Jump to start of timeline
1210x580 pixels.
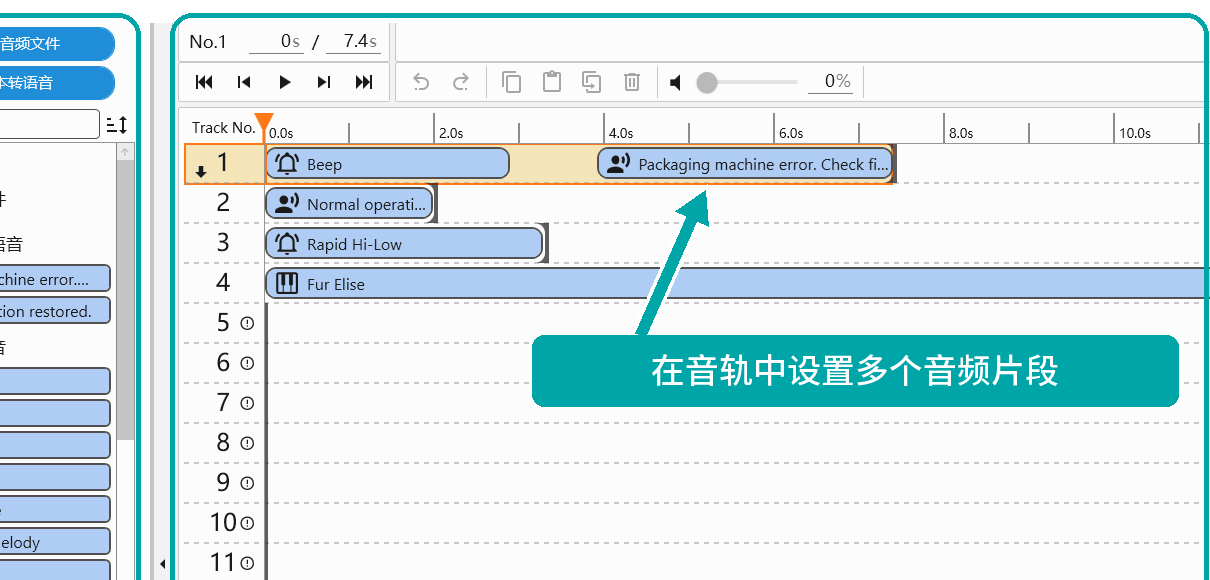204,82
